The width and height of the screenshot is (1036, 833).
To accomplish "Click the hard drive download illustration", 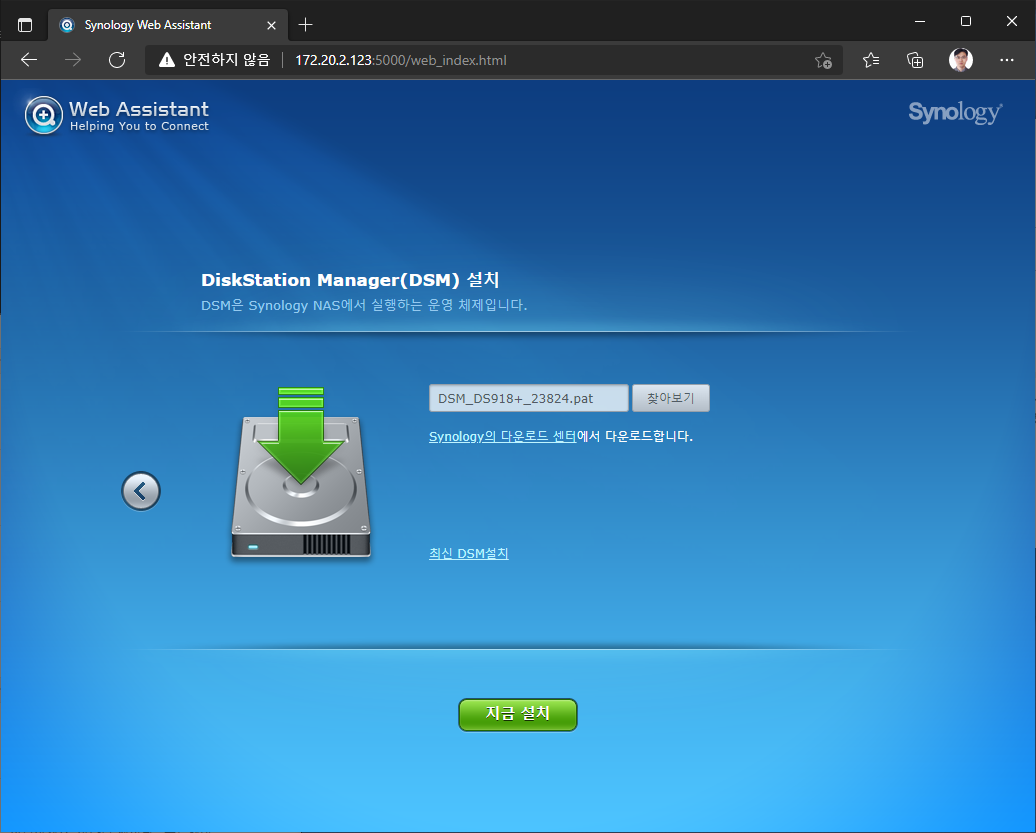I will point(301,473).
